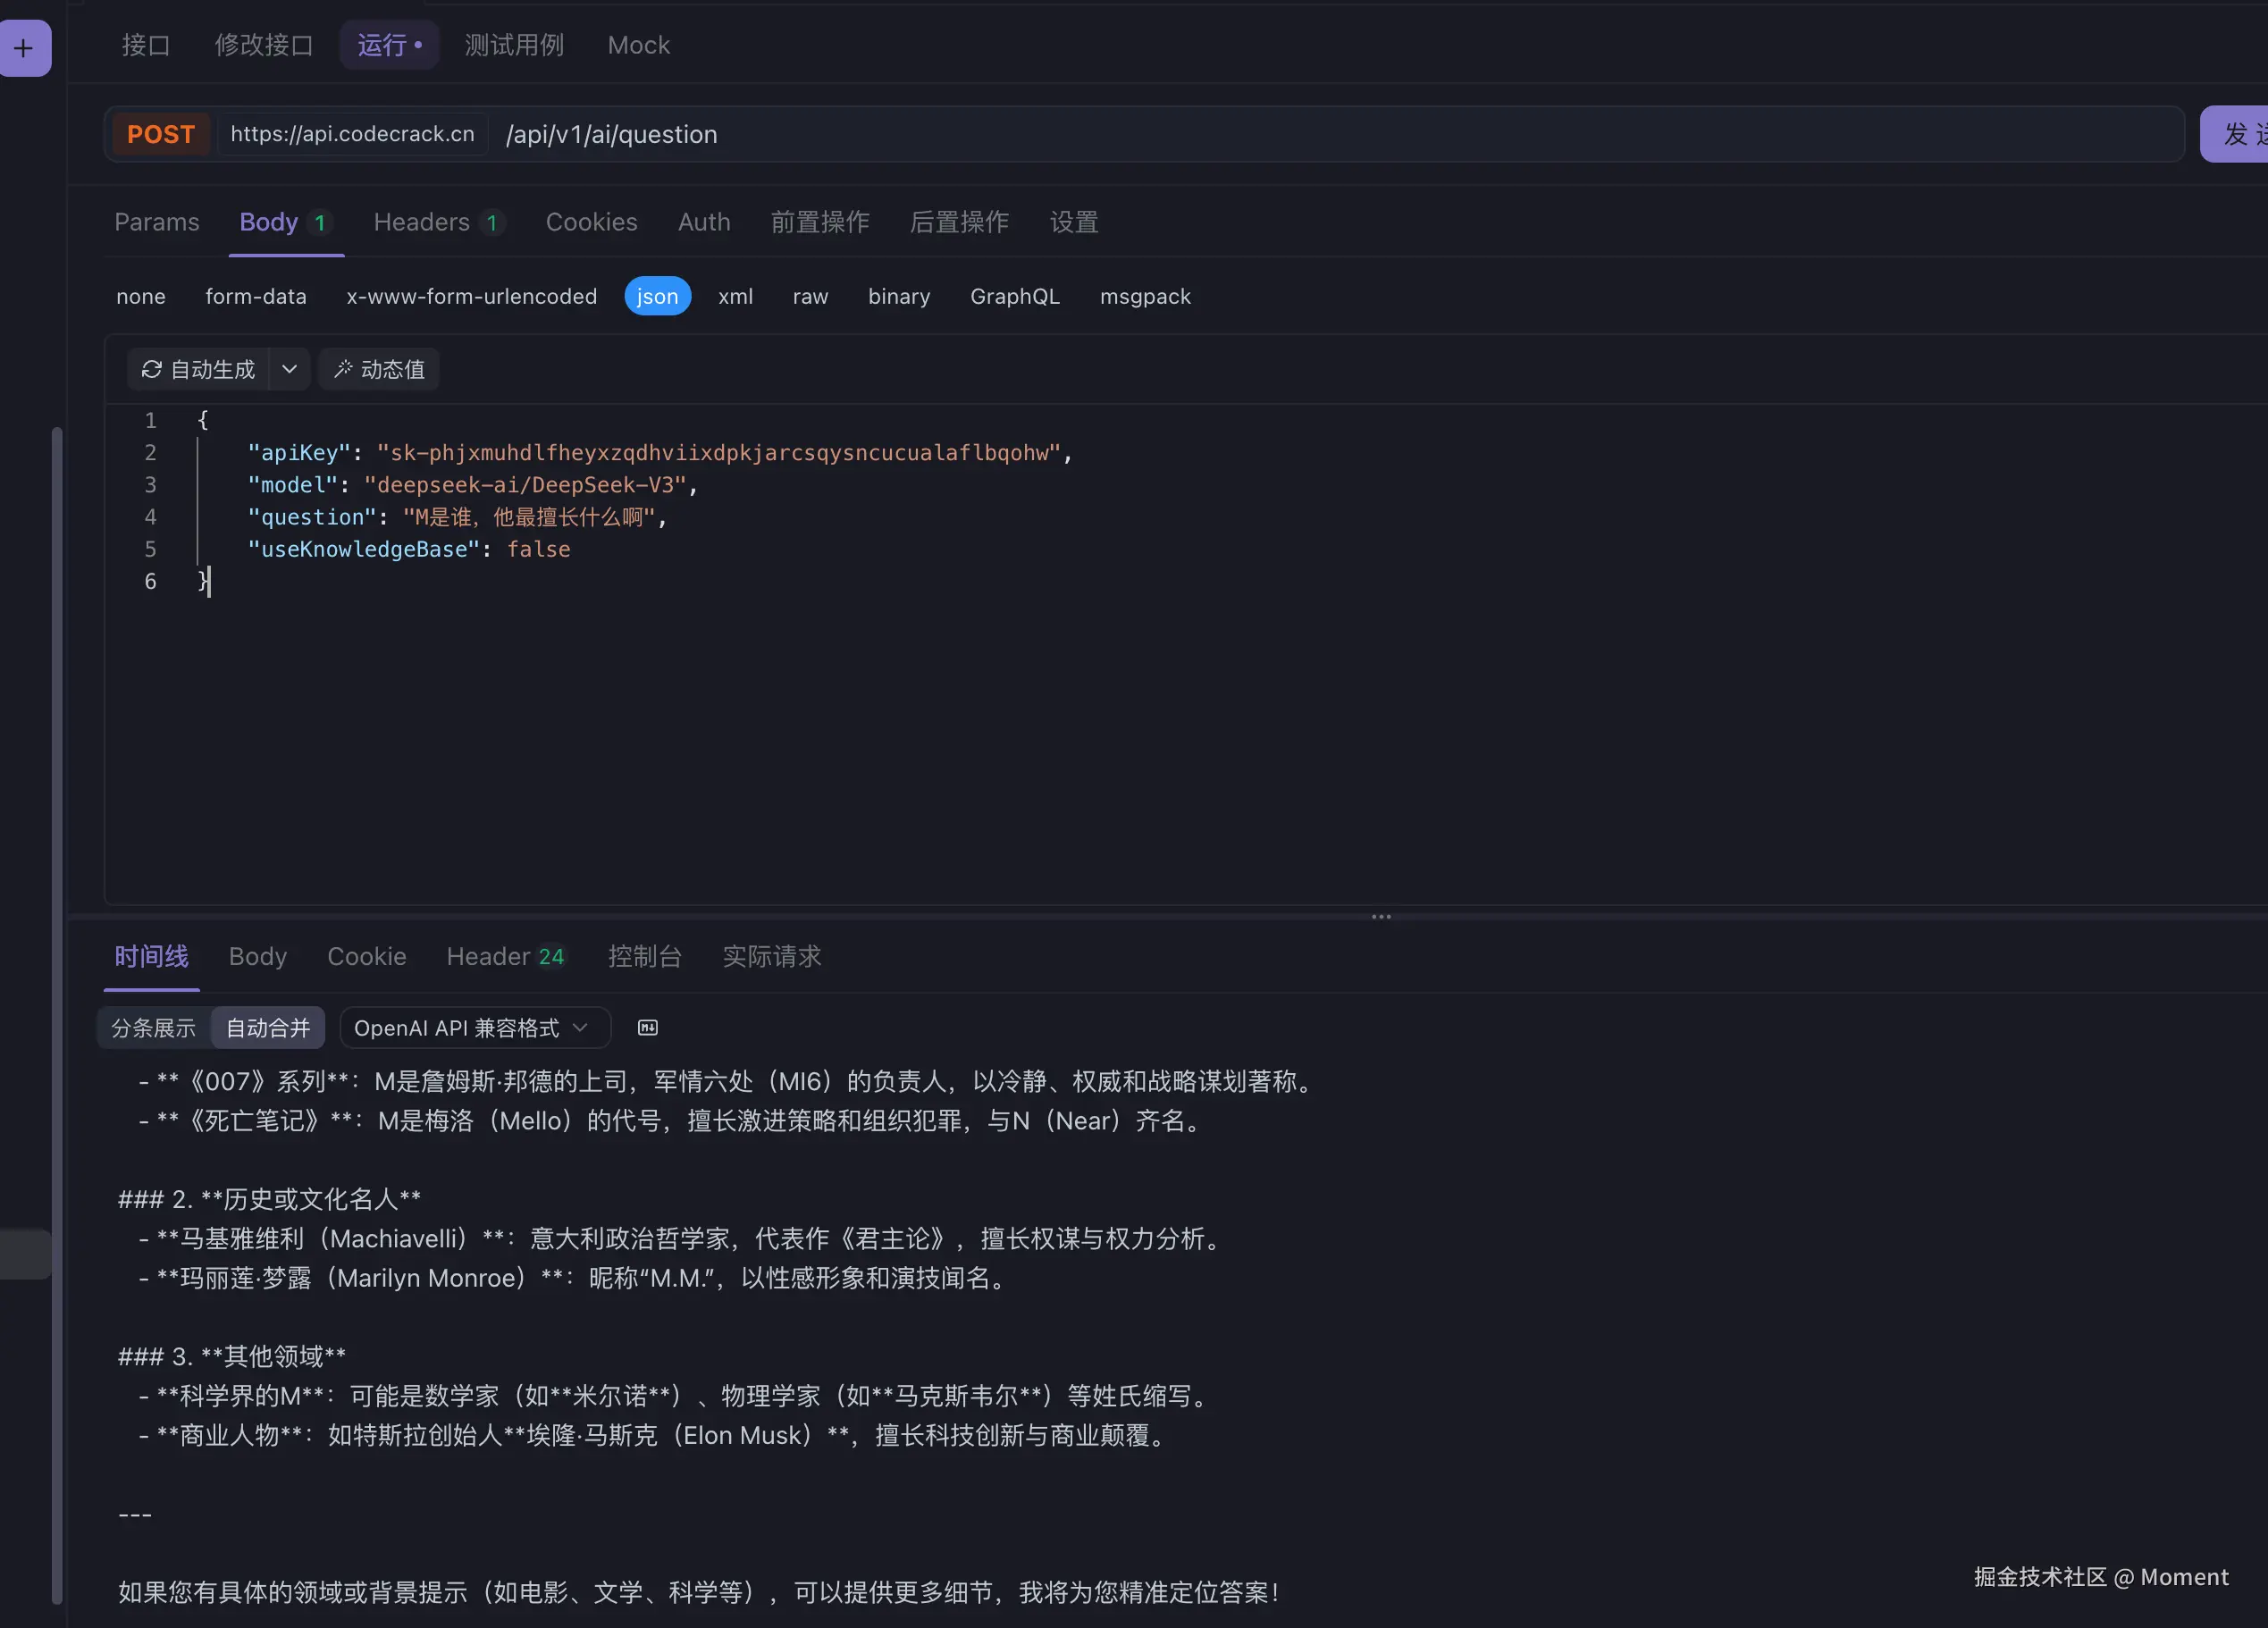Toggle markdown rendering of the response

pyautogui.click(x=647, y=1027)
